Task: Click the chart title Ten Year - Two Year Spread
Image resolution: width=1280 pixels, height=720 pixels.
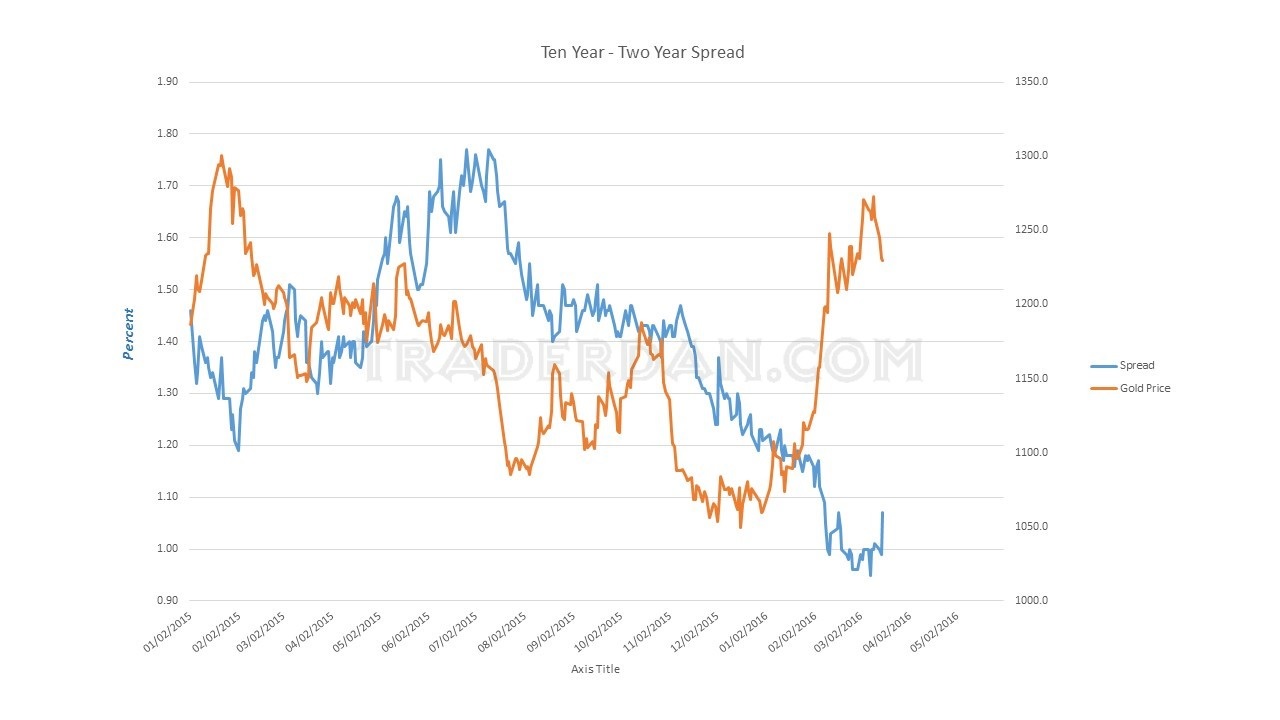Action: pyautogui.click(x=642, y=52)
